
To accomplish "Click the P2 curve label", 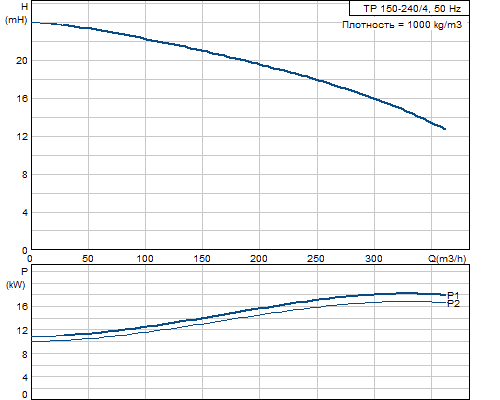I will pyautogui.click(x=453, y=304).
